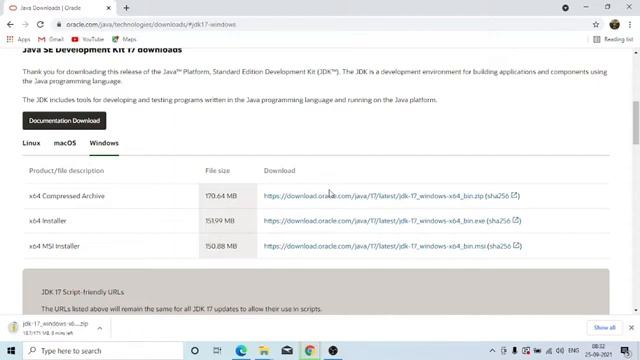The image size is (640, 360).
Task: Bookmark this page with the star icon
Action: point(596,24)
